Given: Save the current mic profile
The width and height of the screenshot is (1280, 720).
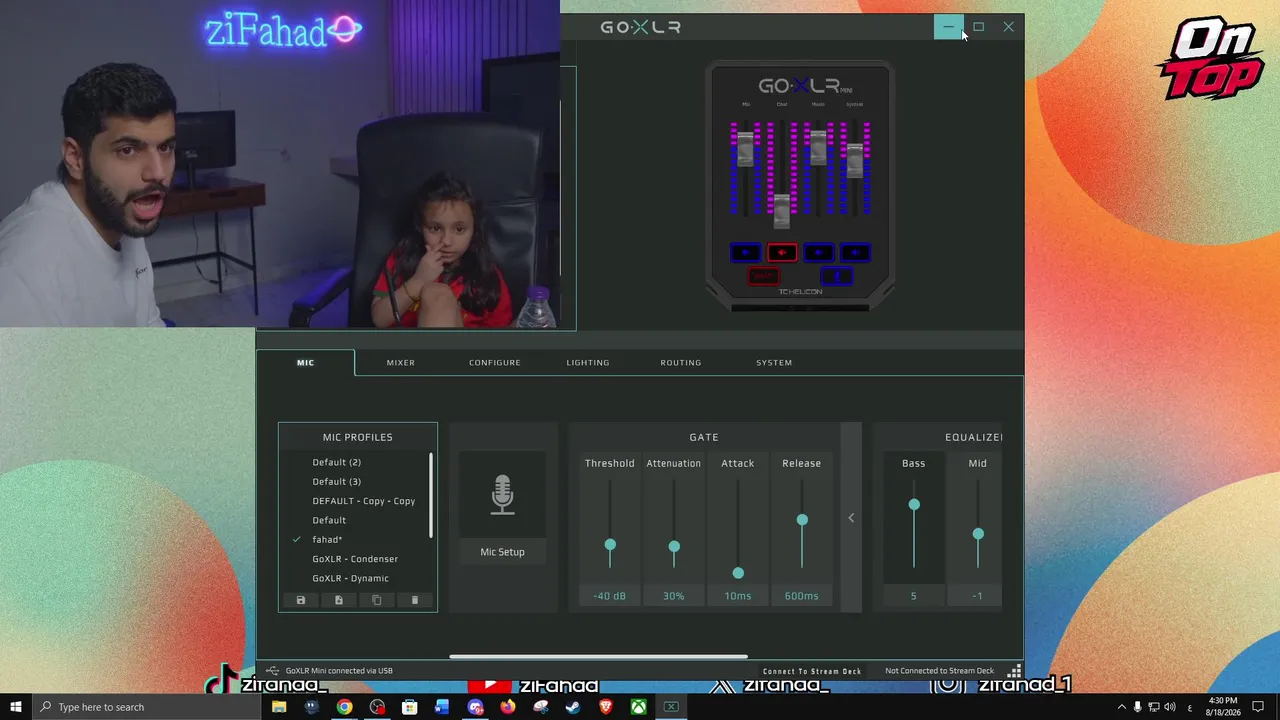Looking at the screenshot, I should click(300, 600).
